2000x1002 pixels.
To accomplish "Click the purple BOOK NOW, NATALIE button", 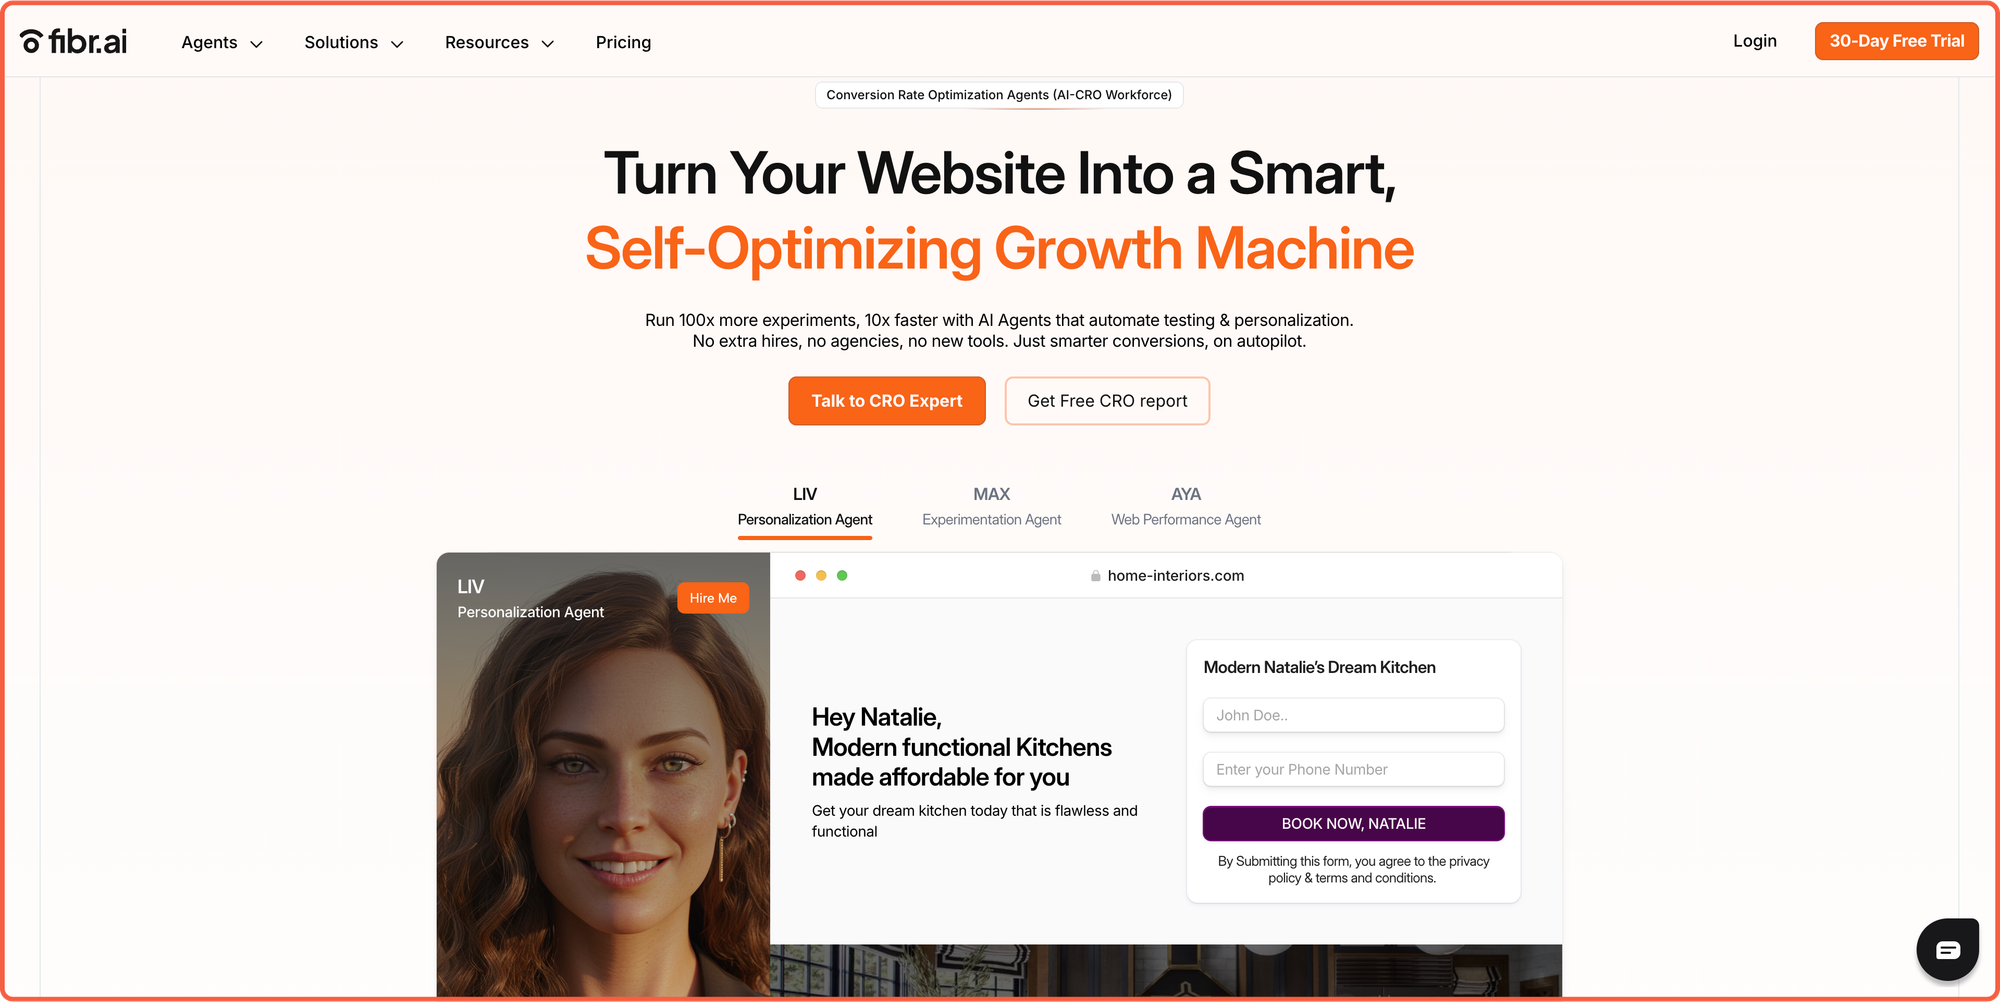I will pos(1353,824).
